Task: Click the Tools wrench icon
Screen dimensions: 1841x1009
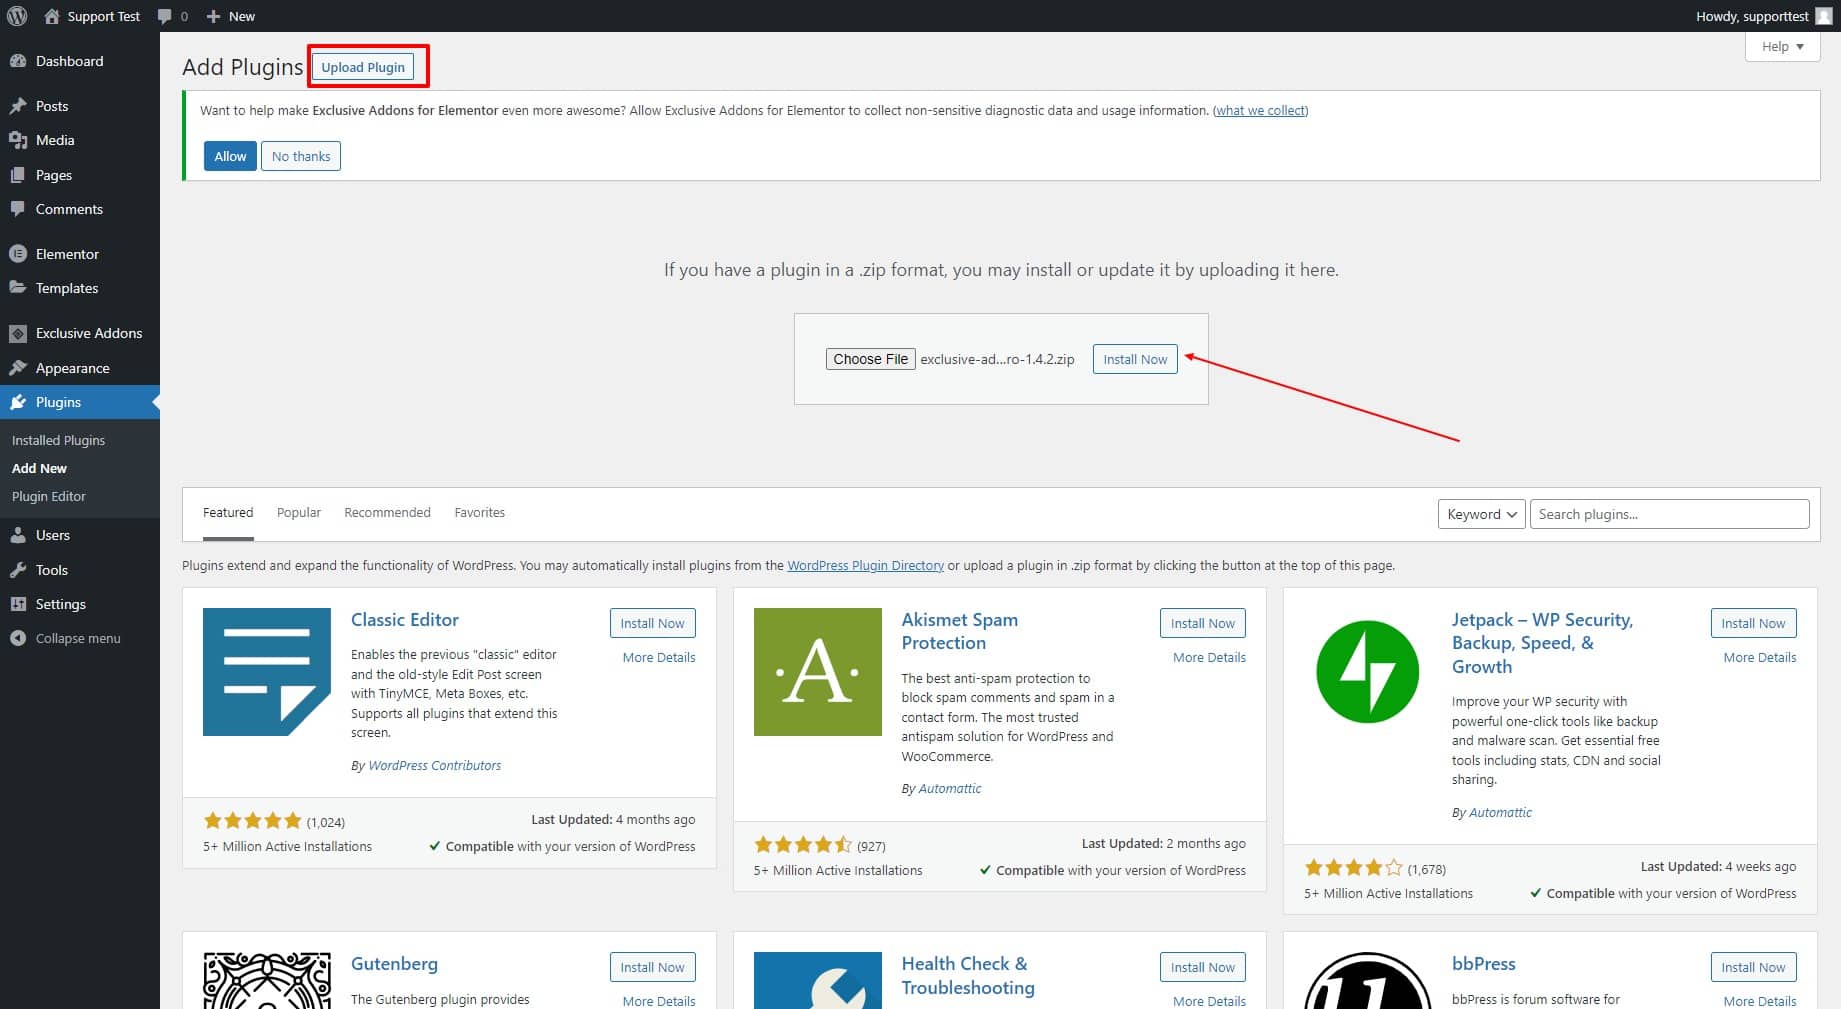Action: [x=18, y=570]
